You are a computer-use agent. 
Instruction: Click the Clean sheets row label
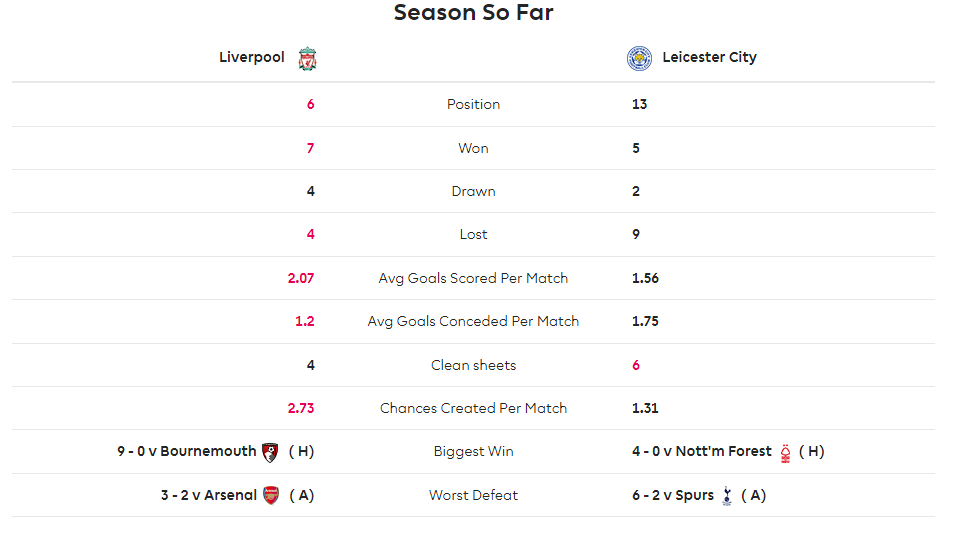point(473,365)
